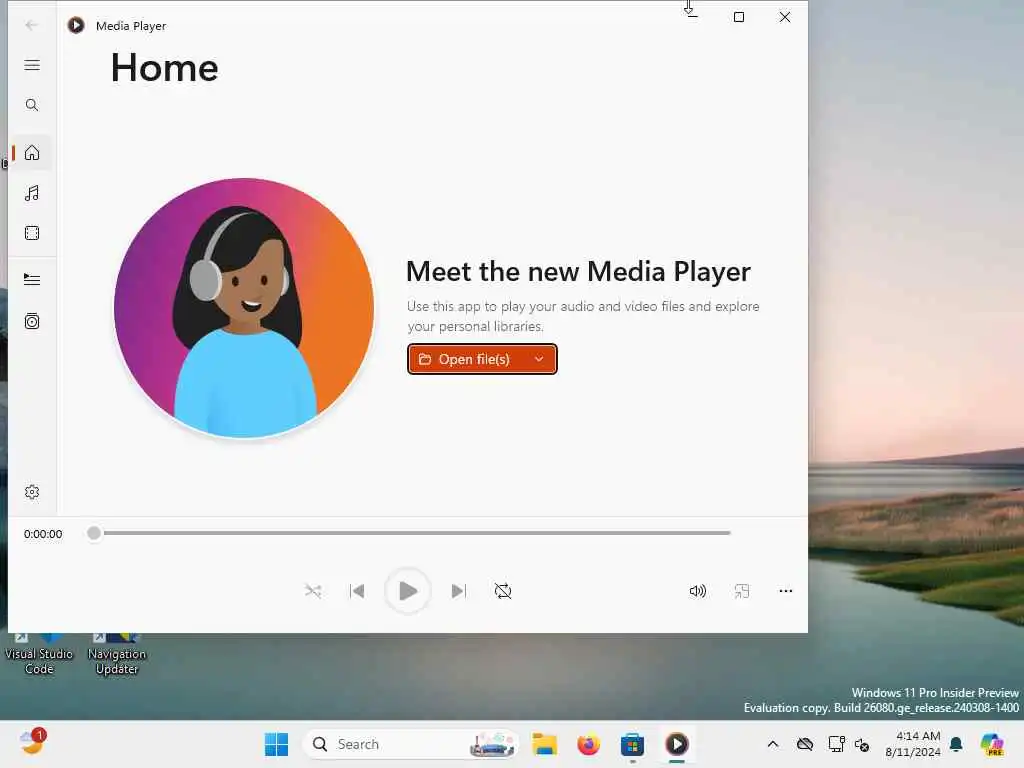Click the Home page heading
The width and height of the screenshot is (1024, 768).
165,68
